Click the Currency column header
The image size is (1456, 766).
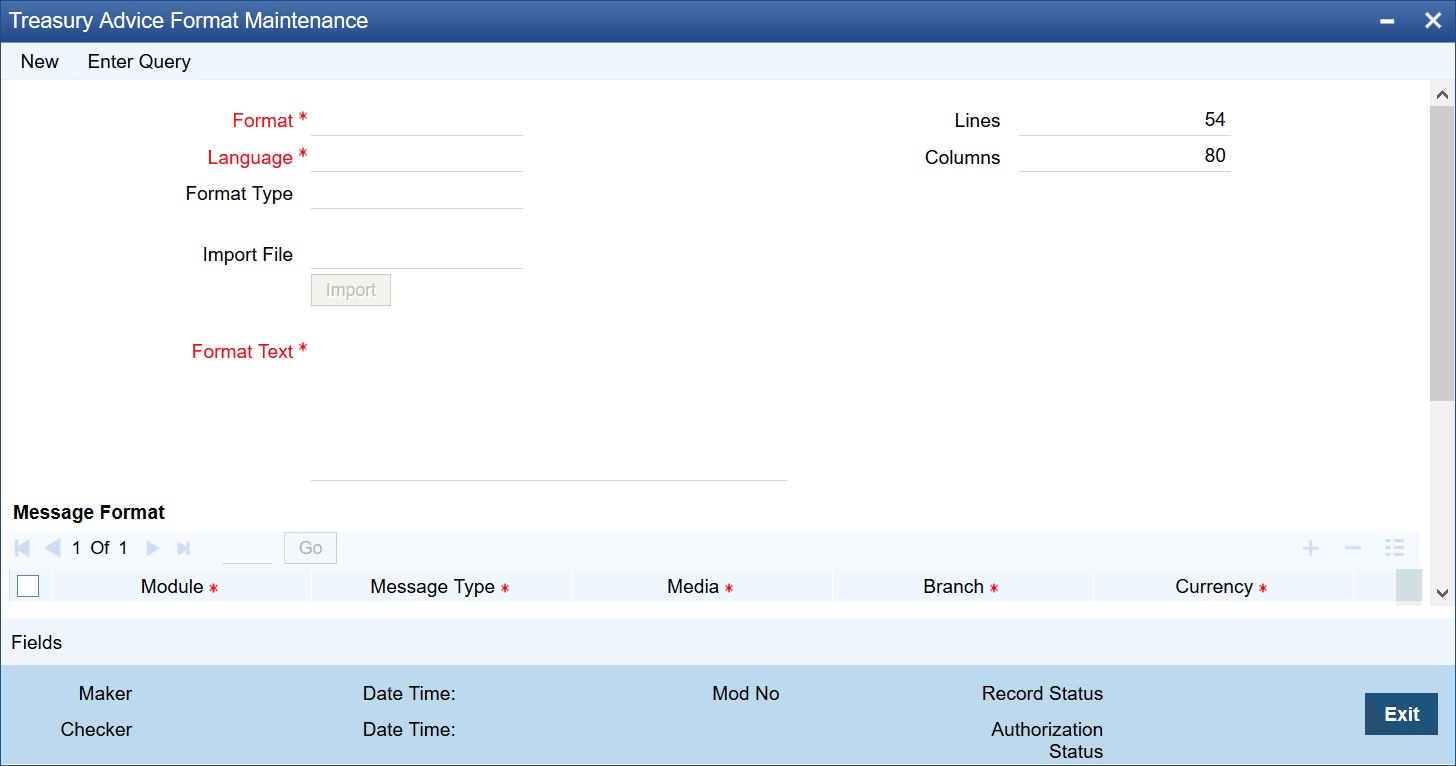tap(1223, 587)
